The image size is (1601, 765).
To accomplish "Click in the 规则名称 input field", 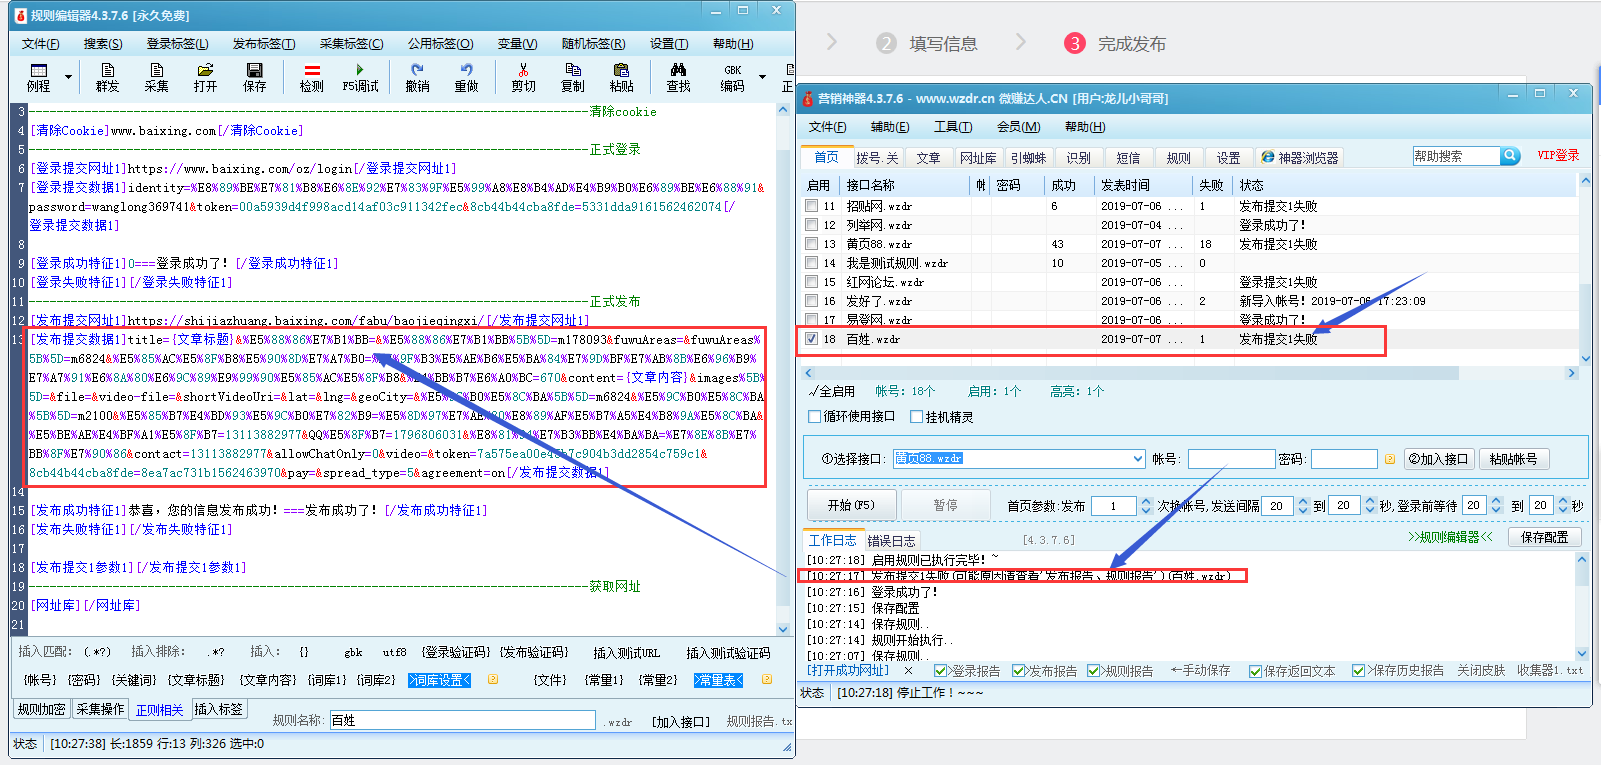I will click(462, 720).
